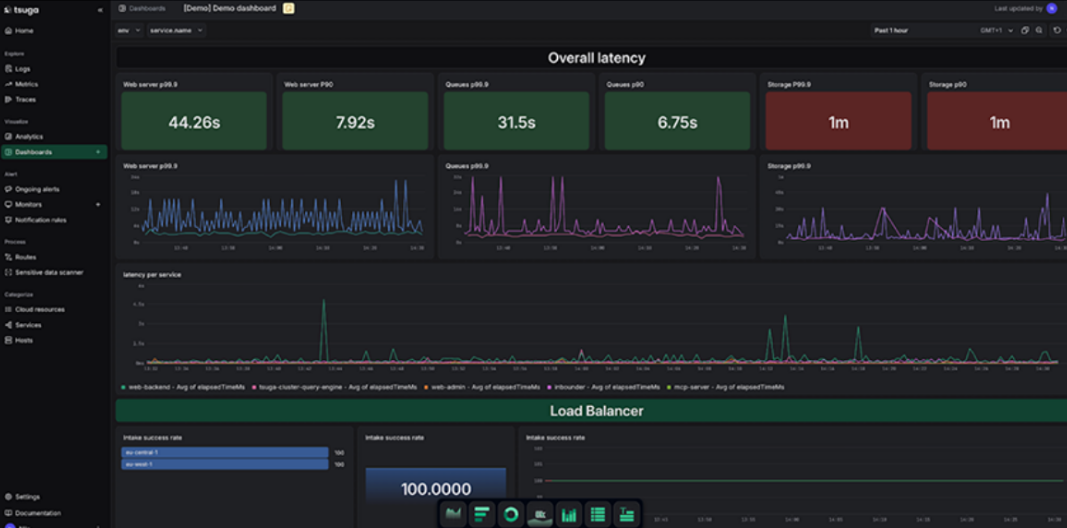Go to Dashboards breadcrumb in header
1067x528 pixels.
[x=142, y=8]
